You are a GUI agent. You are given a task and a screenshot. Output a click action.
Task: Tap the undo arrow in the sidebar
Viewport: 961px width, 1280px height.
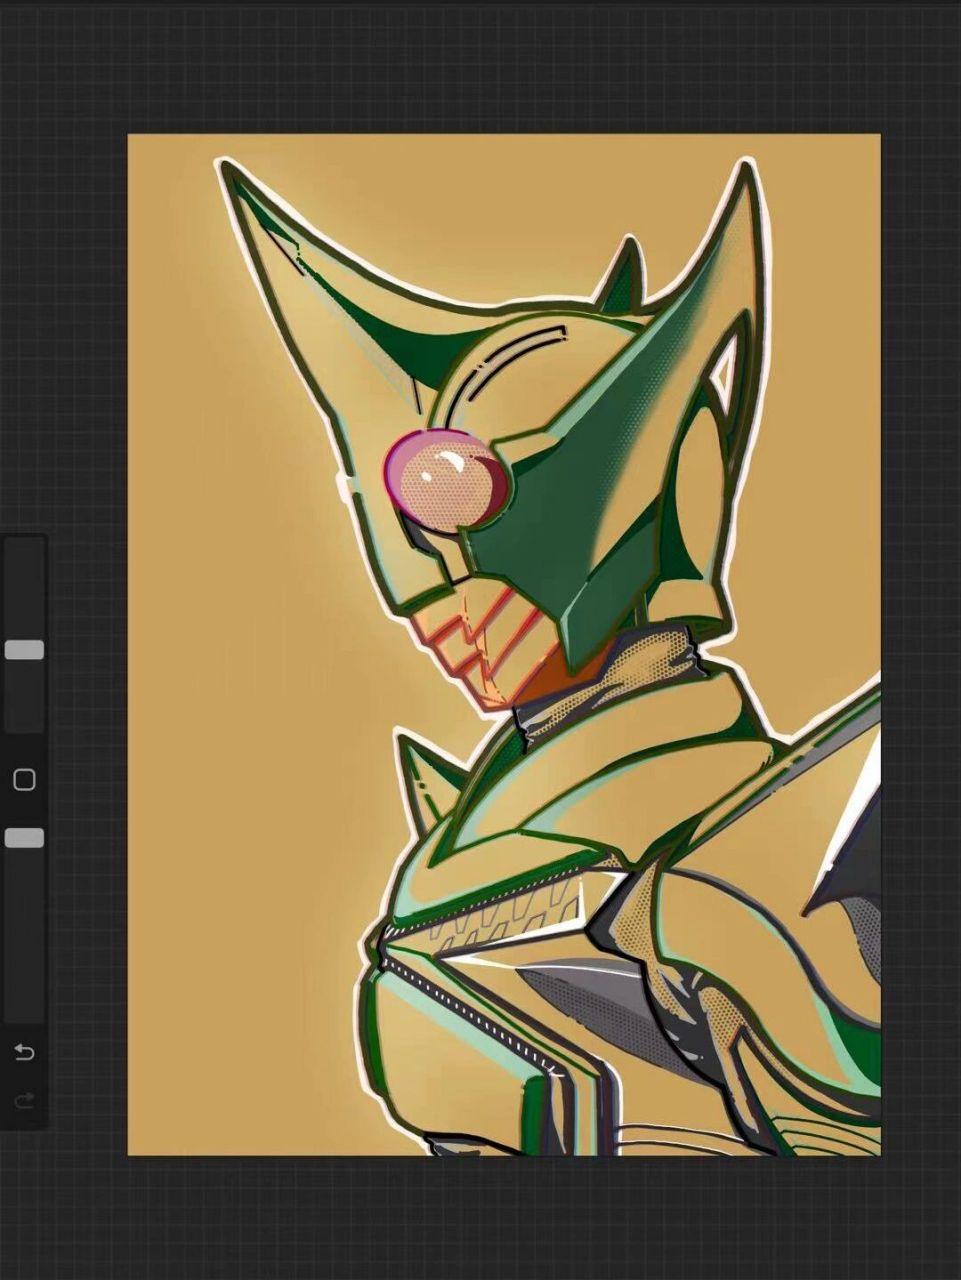(x=24, y=1052)
